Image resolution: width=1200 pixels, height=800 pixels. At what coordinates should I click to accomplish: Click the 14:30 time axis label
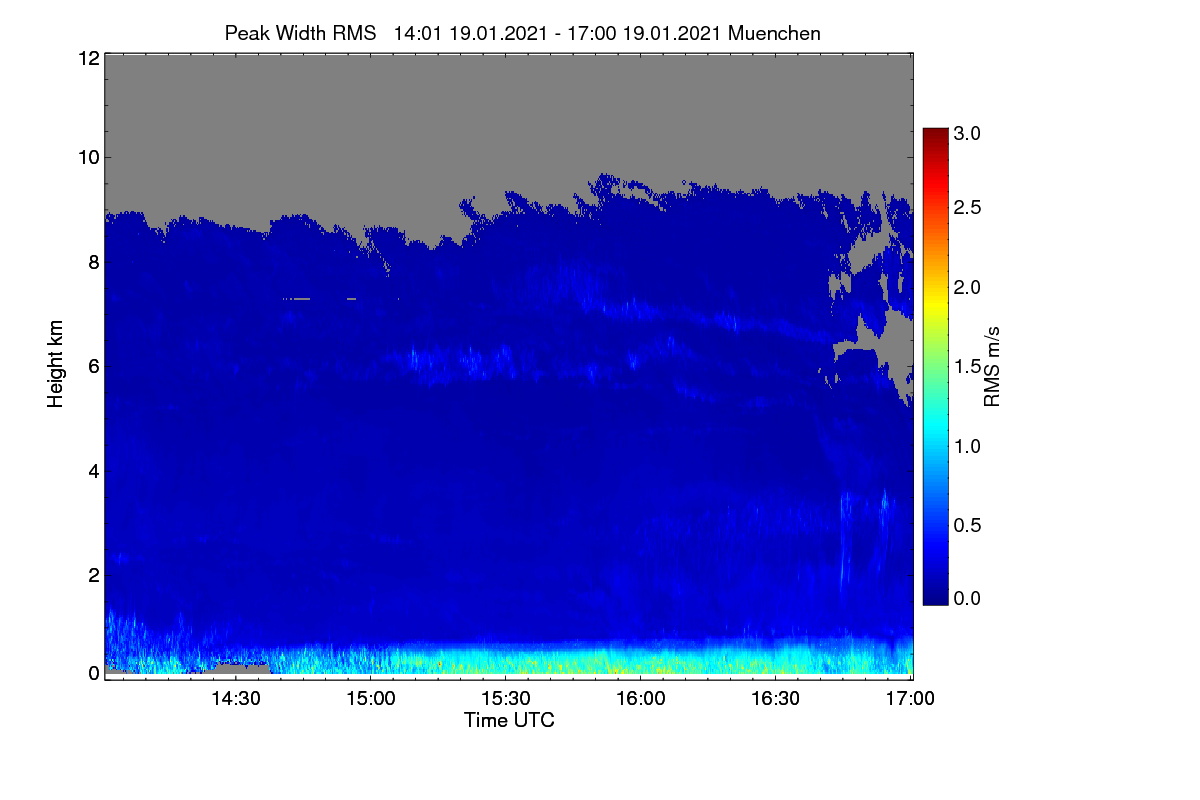click(x=236, y=698)
